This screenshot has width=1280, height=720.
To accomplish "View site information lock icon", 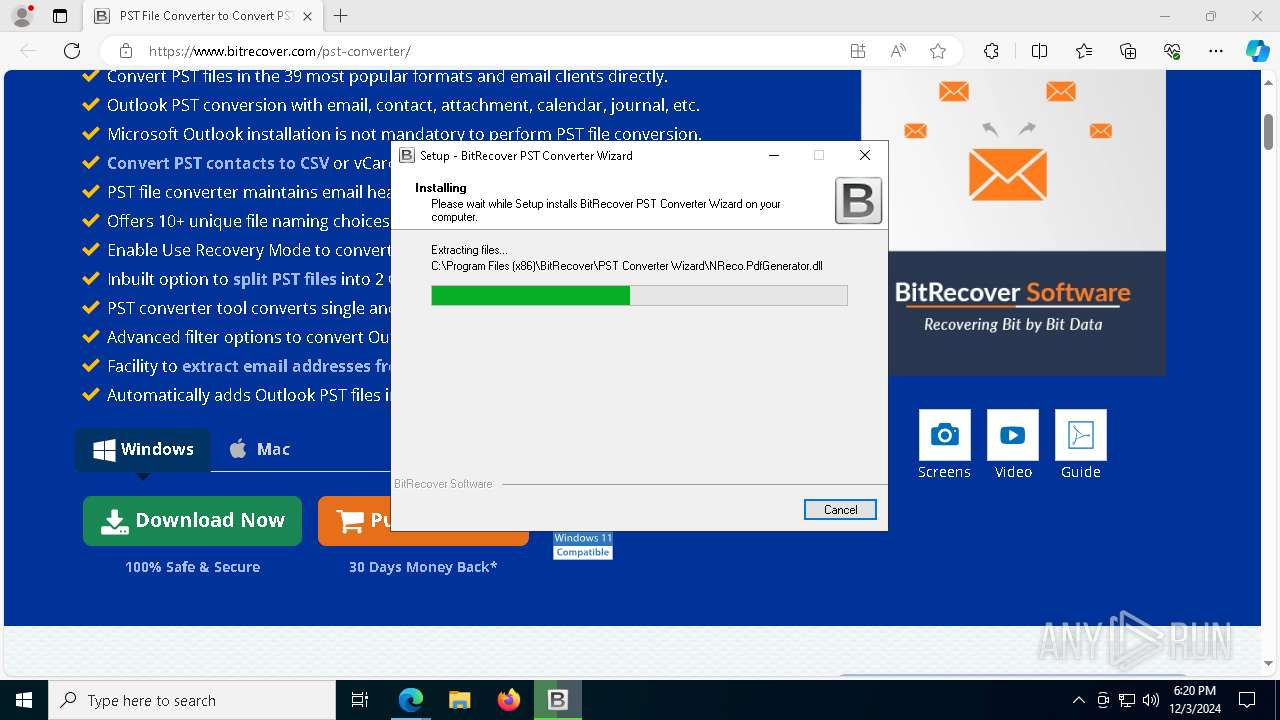I will (x=126, y=51).
